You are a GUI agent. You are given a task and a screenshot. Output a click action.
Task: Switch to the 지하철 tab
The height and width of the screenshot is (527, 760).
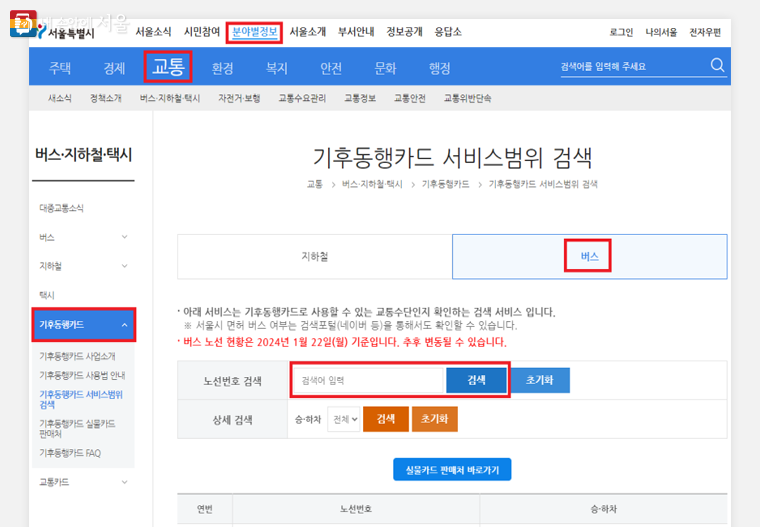pos(315,256)
